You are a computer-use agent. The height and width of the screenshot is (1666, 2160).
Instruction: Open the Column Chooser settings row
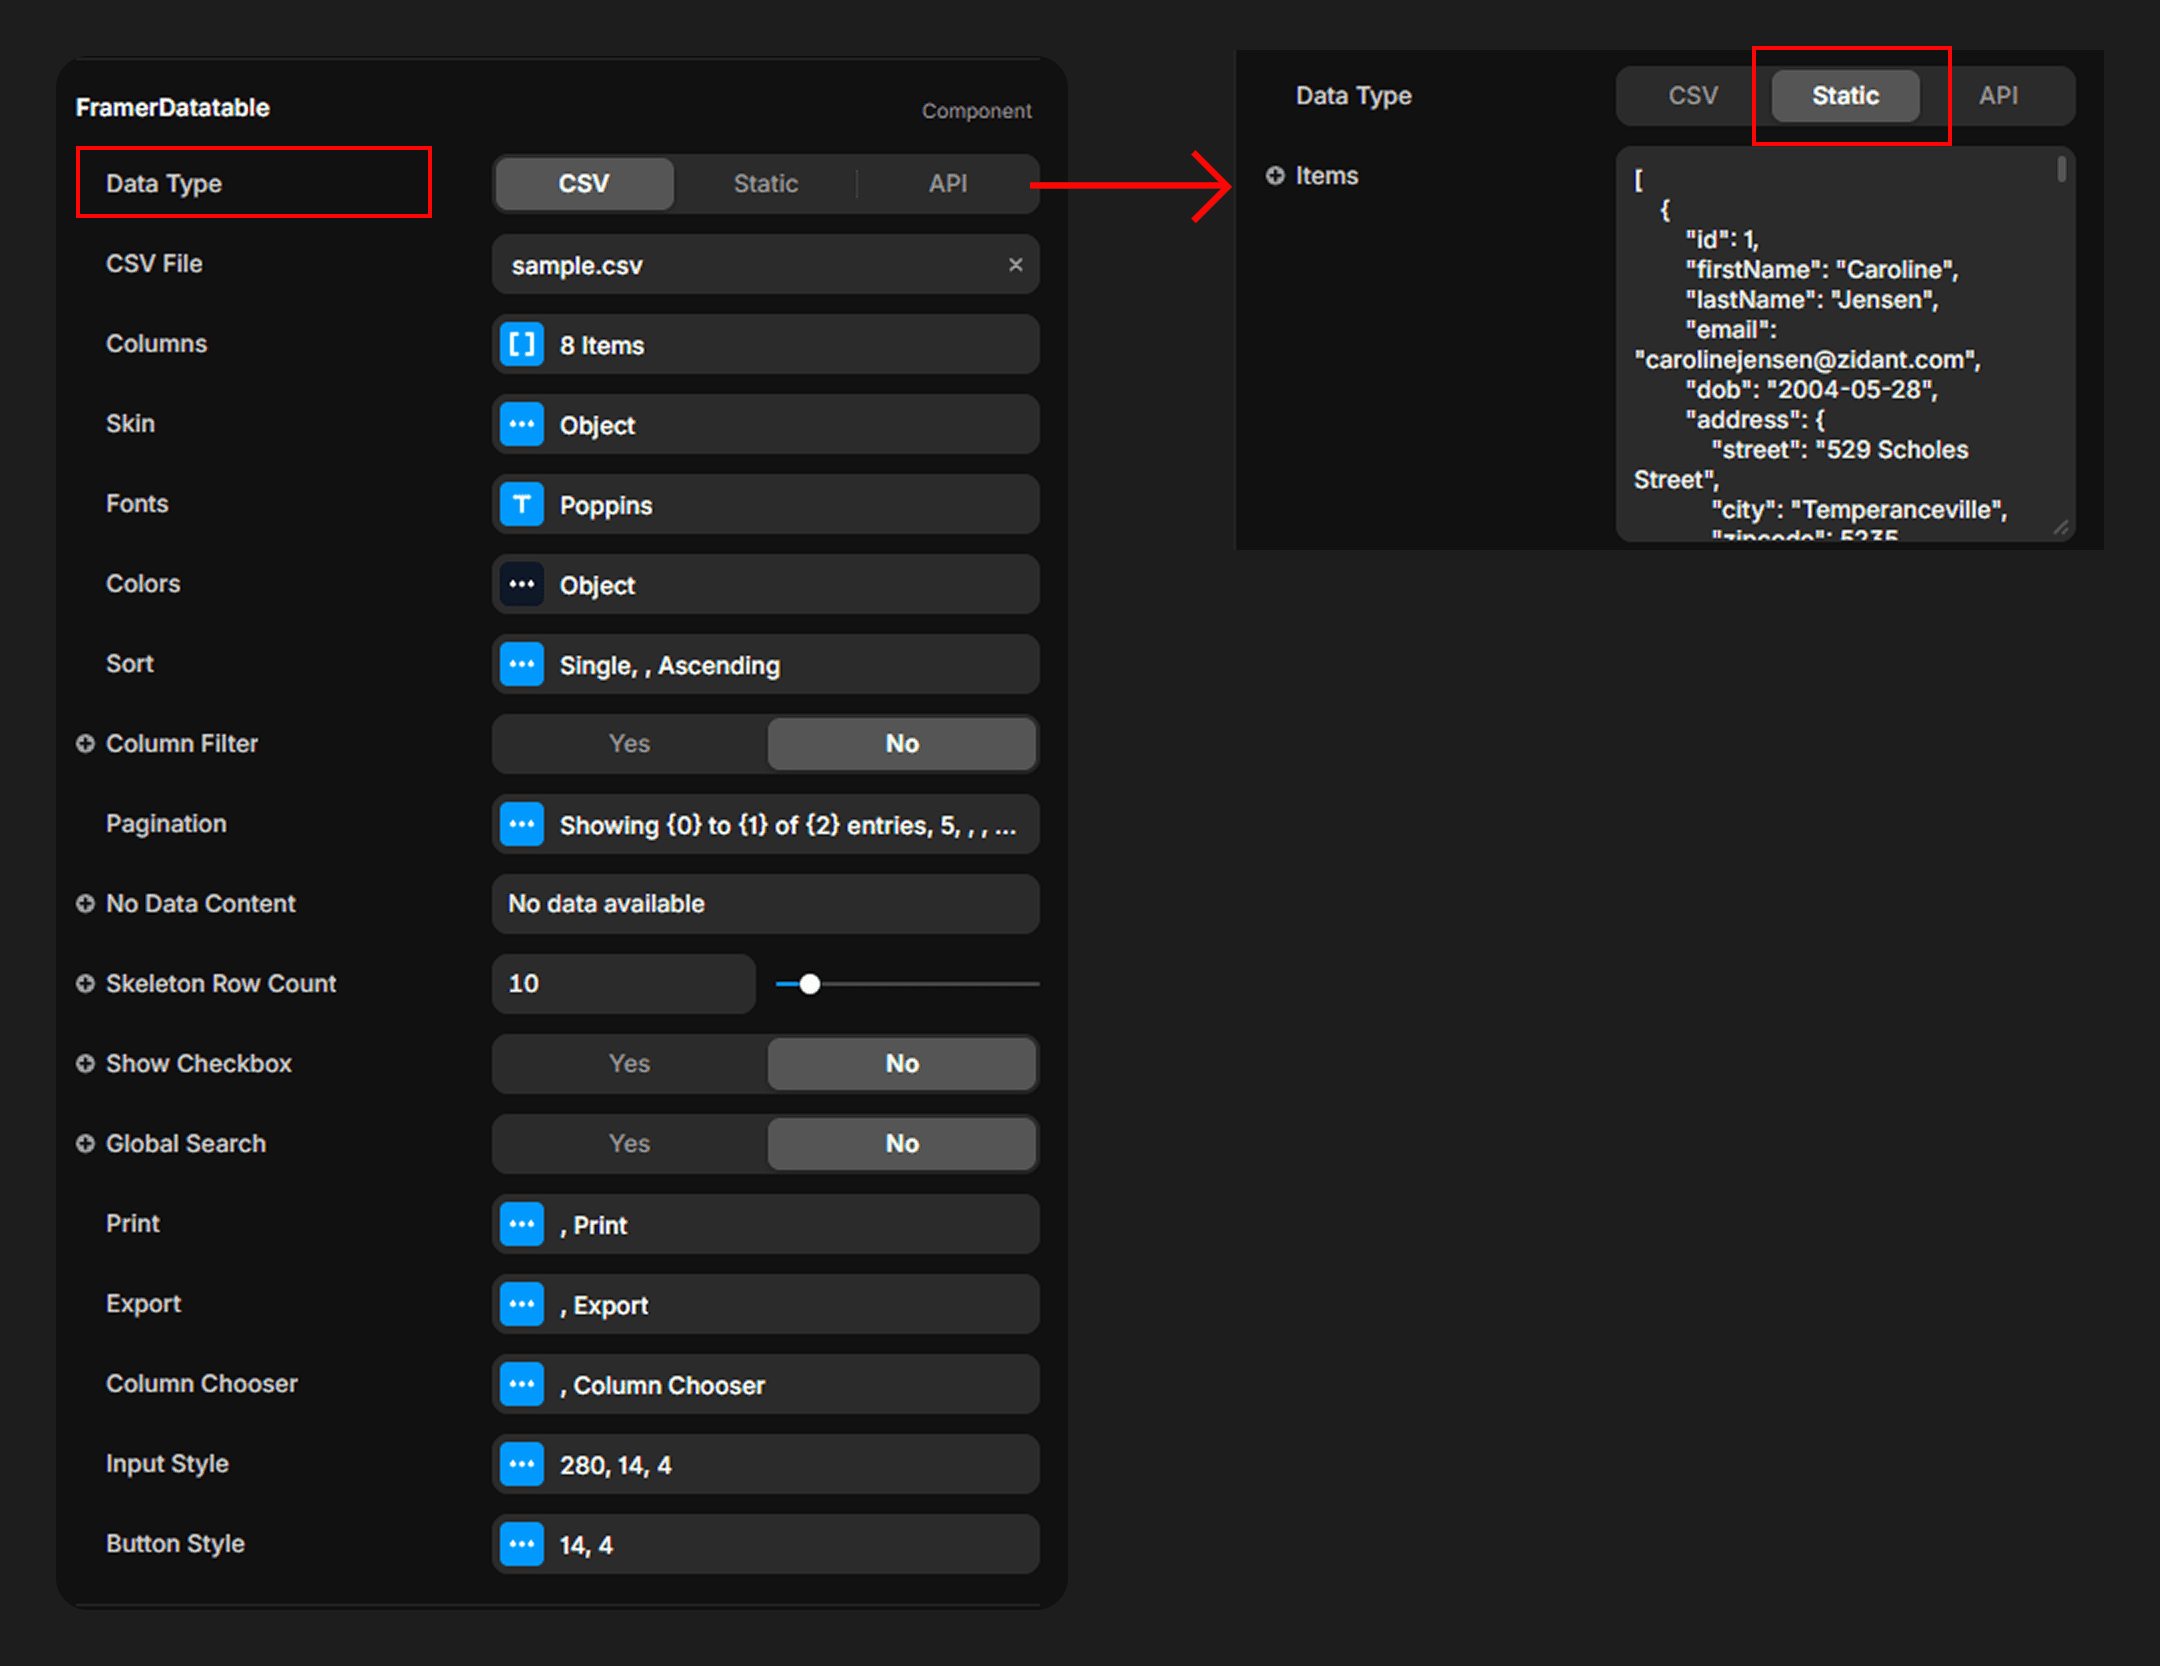click(x=765, y=1385)
